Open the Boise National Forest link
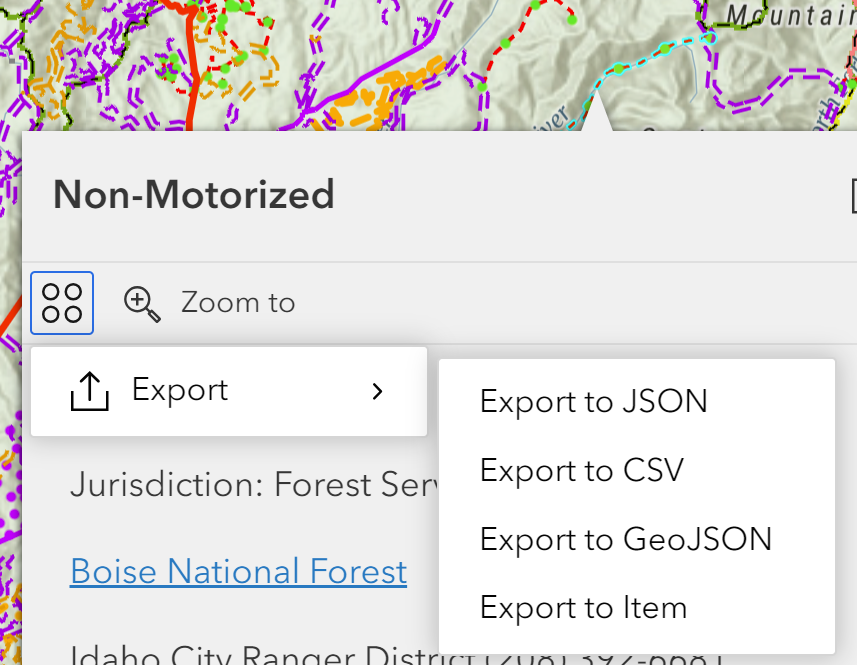This screenshot has width=857, height=665. coord(238,572)
